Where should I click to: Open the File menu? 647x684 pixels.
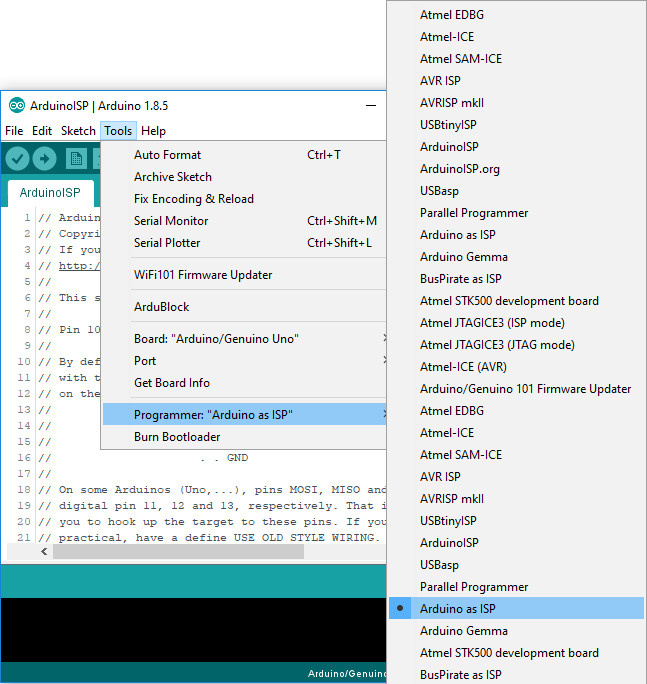(14, 131)
